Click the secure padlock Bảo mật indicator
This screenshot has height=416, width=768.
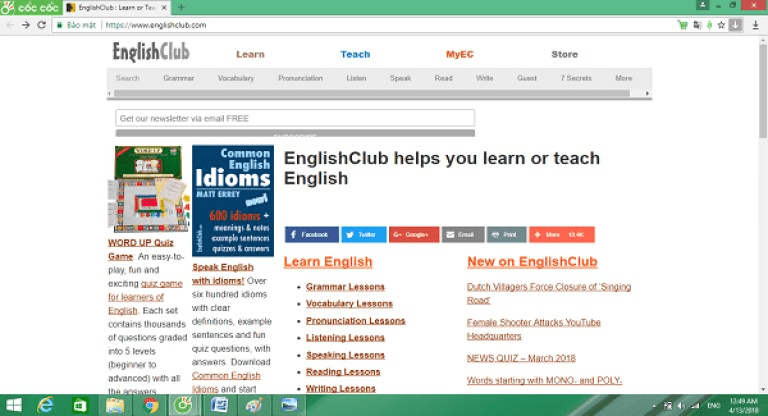point(76,25)
